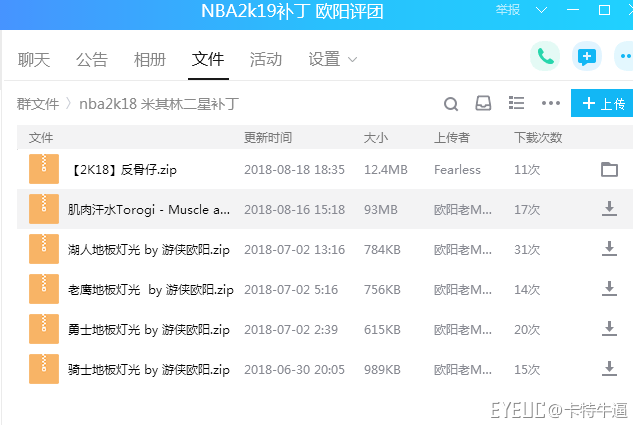Download 骑士地板灯光 zip file
This screenshot has width=633, height=425.
(609, 368)
